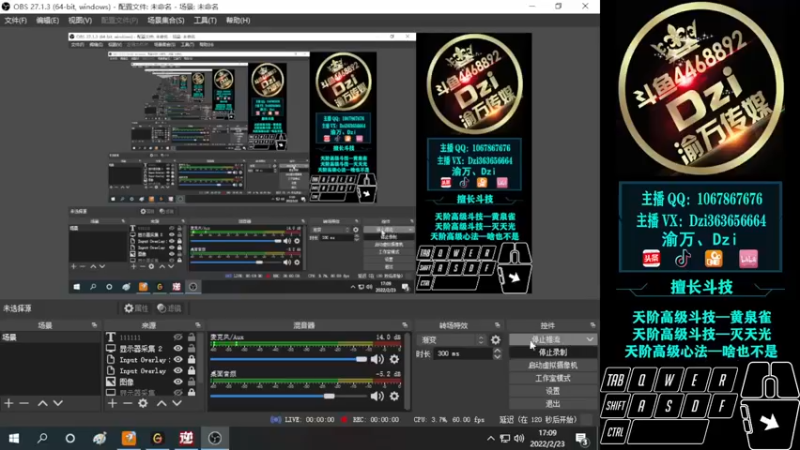Open the 桌面音频 audio settings gear

click(x=394, y=396)
